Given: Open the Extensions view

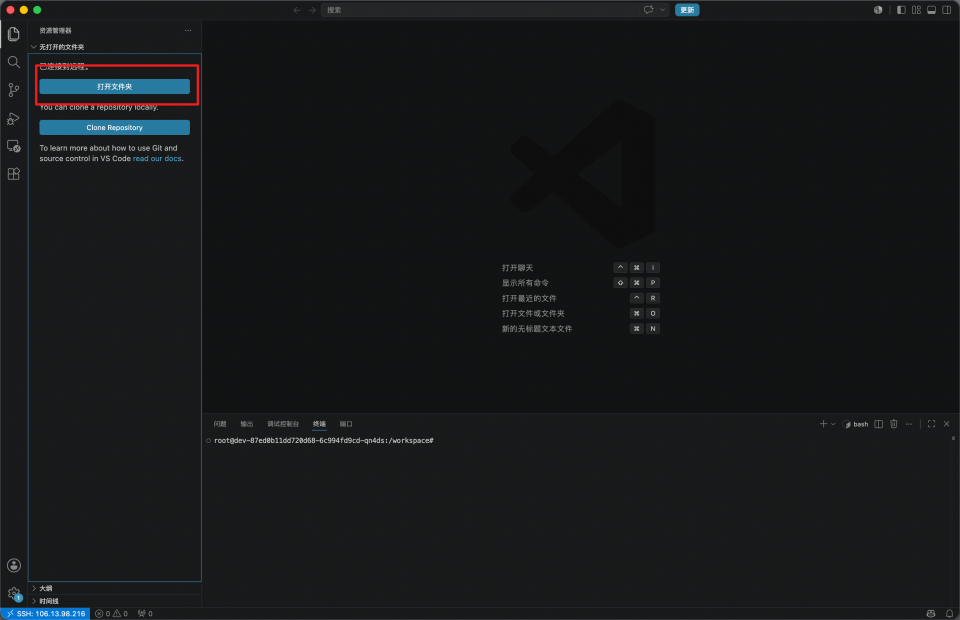Looking at the screenshot, I should point(13,174).
